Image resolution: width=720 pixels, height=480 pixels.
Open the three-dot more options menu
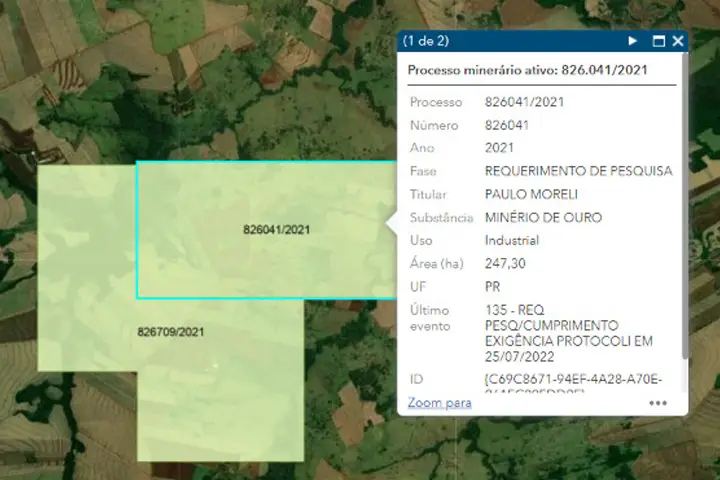[657, 403]
